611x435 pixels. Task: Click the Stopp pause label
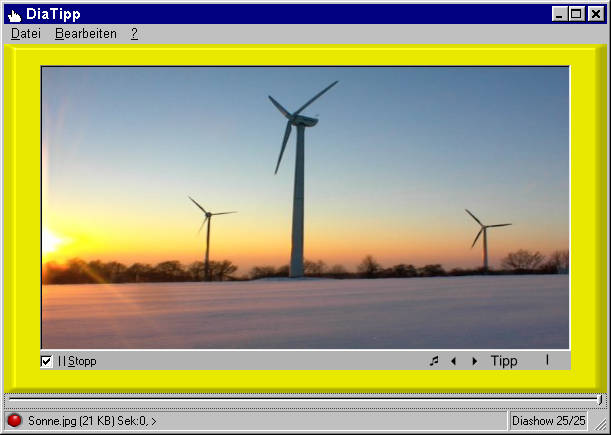click(x=78, y=361)
